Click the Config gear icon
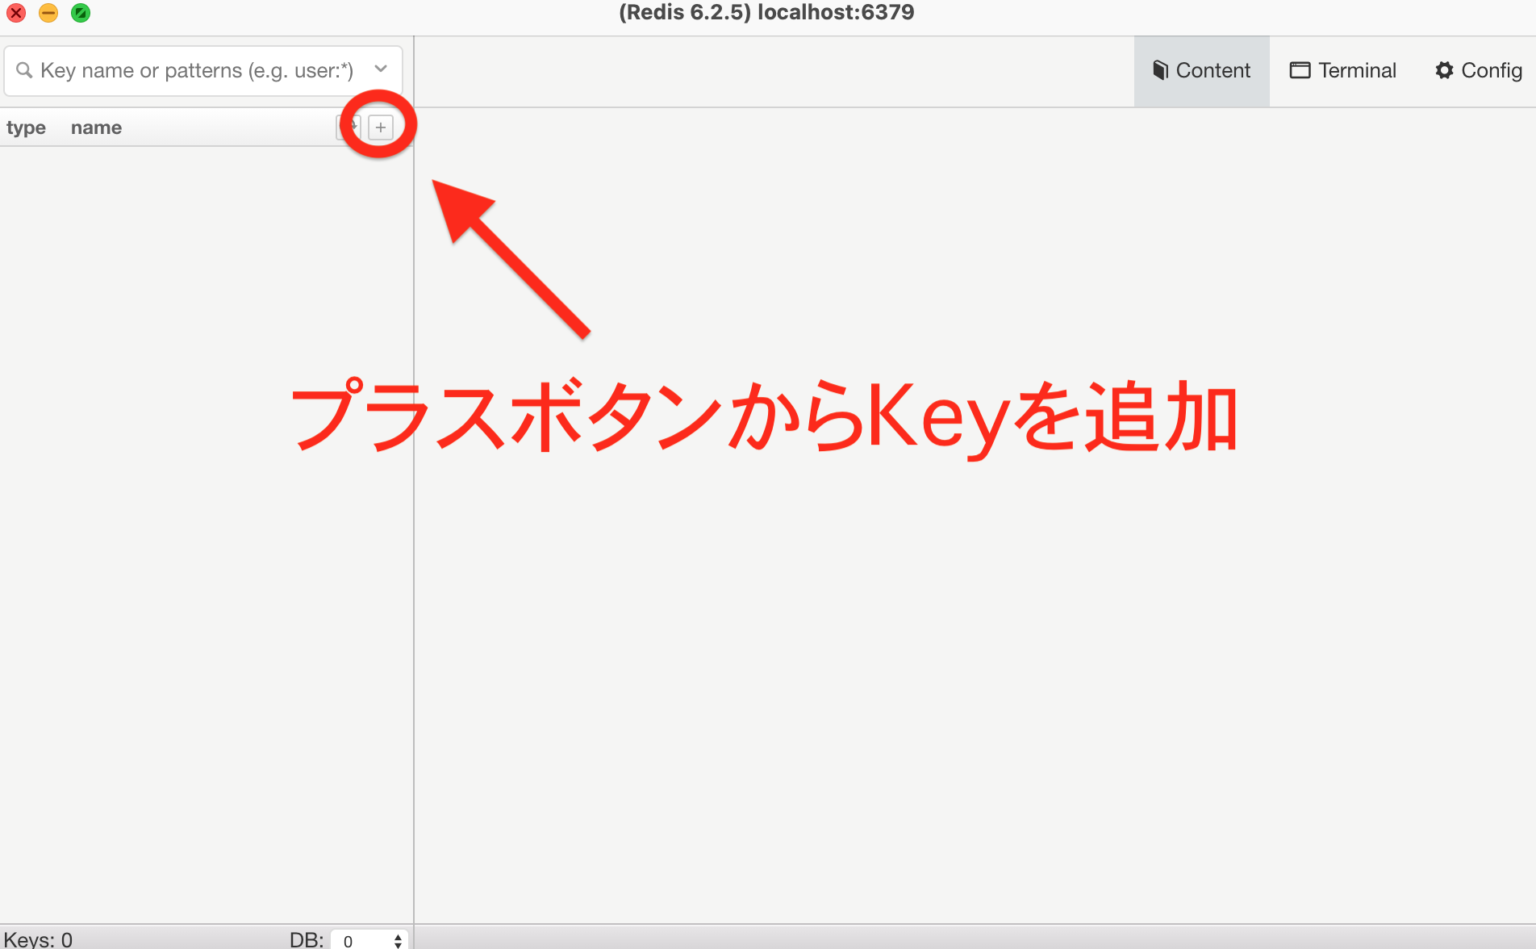1536x949 pixels. [x=1444, y=70]
